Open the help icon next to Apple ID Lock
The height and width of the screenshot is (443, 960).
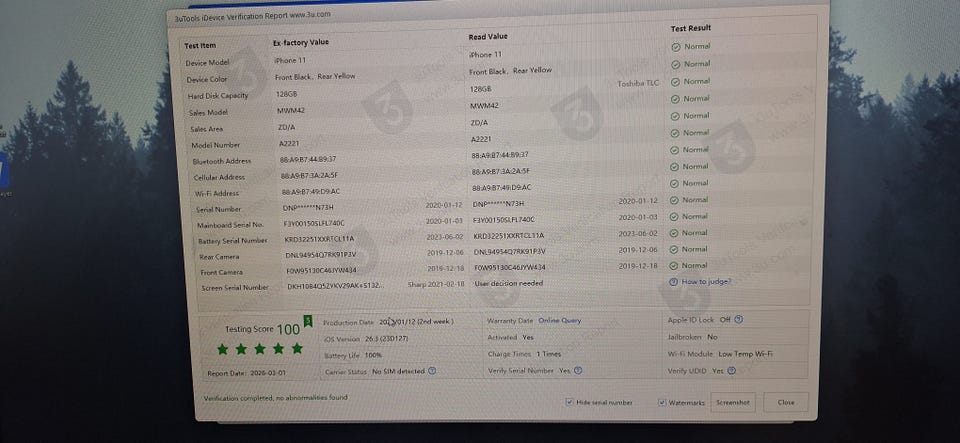tap(738, 319)
